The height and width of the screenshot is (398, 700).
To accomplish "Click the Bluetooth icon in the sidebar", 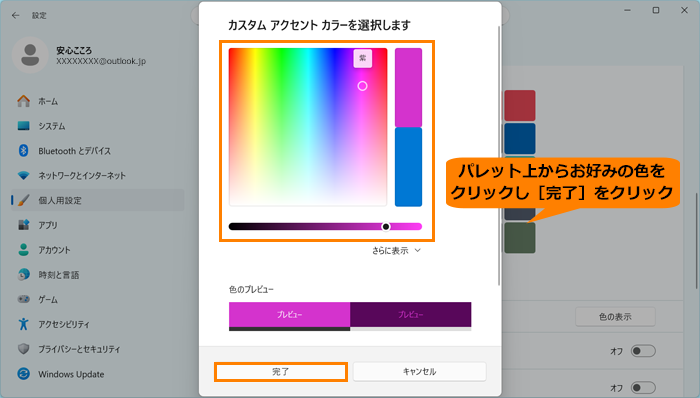I will (24, 151).
